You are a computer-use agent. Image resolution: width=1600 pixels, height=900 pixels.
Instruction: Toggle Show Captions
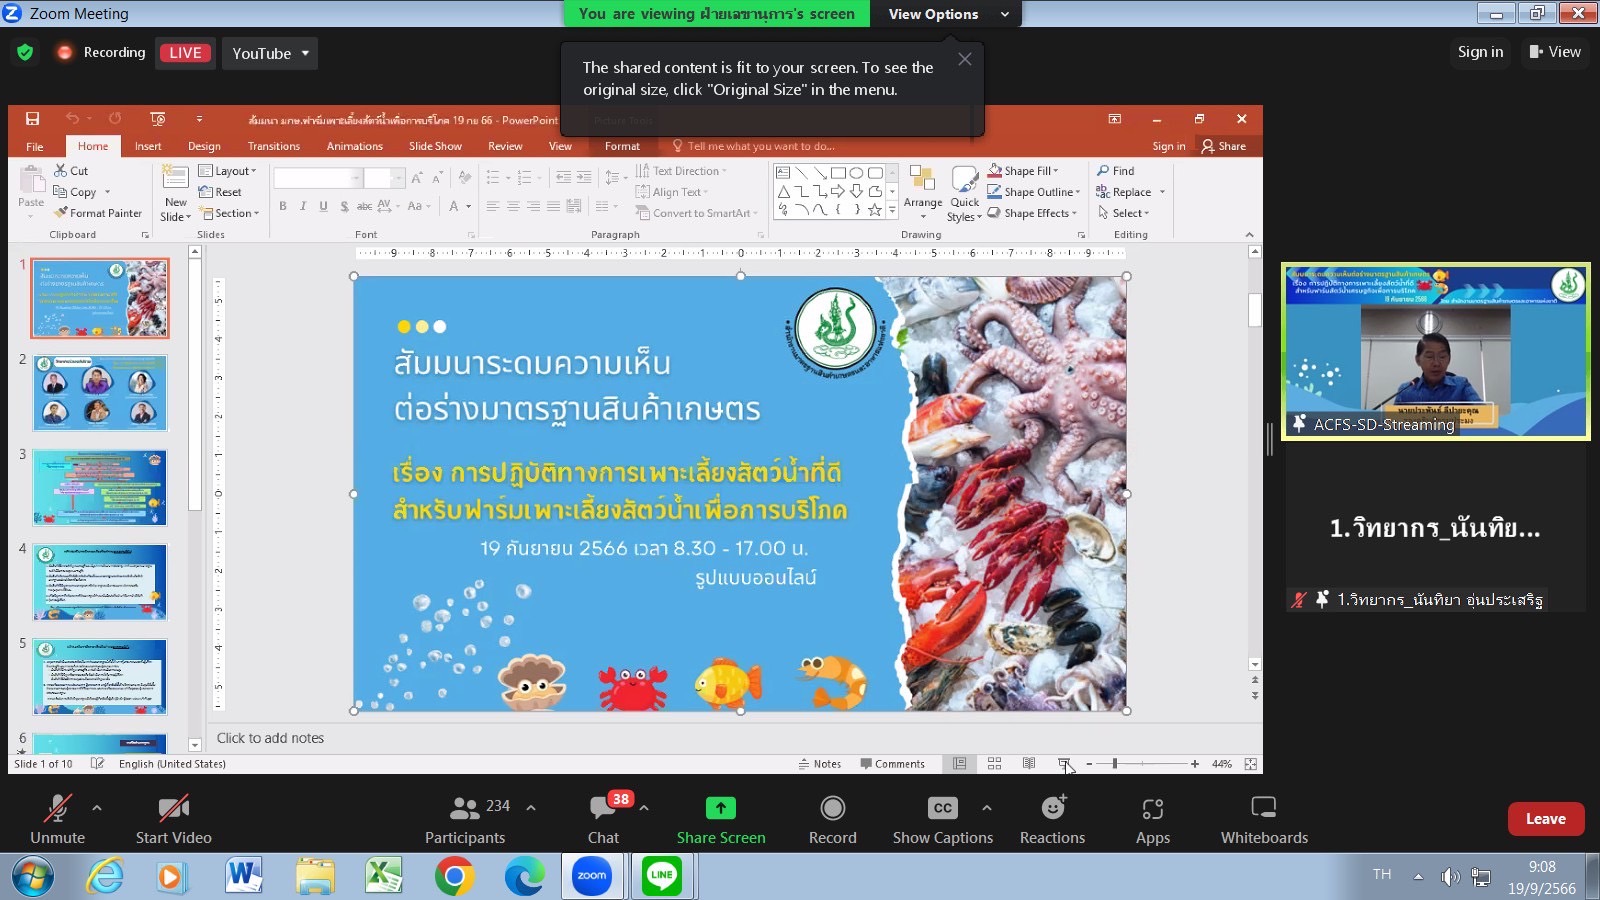tap(943, 819)
